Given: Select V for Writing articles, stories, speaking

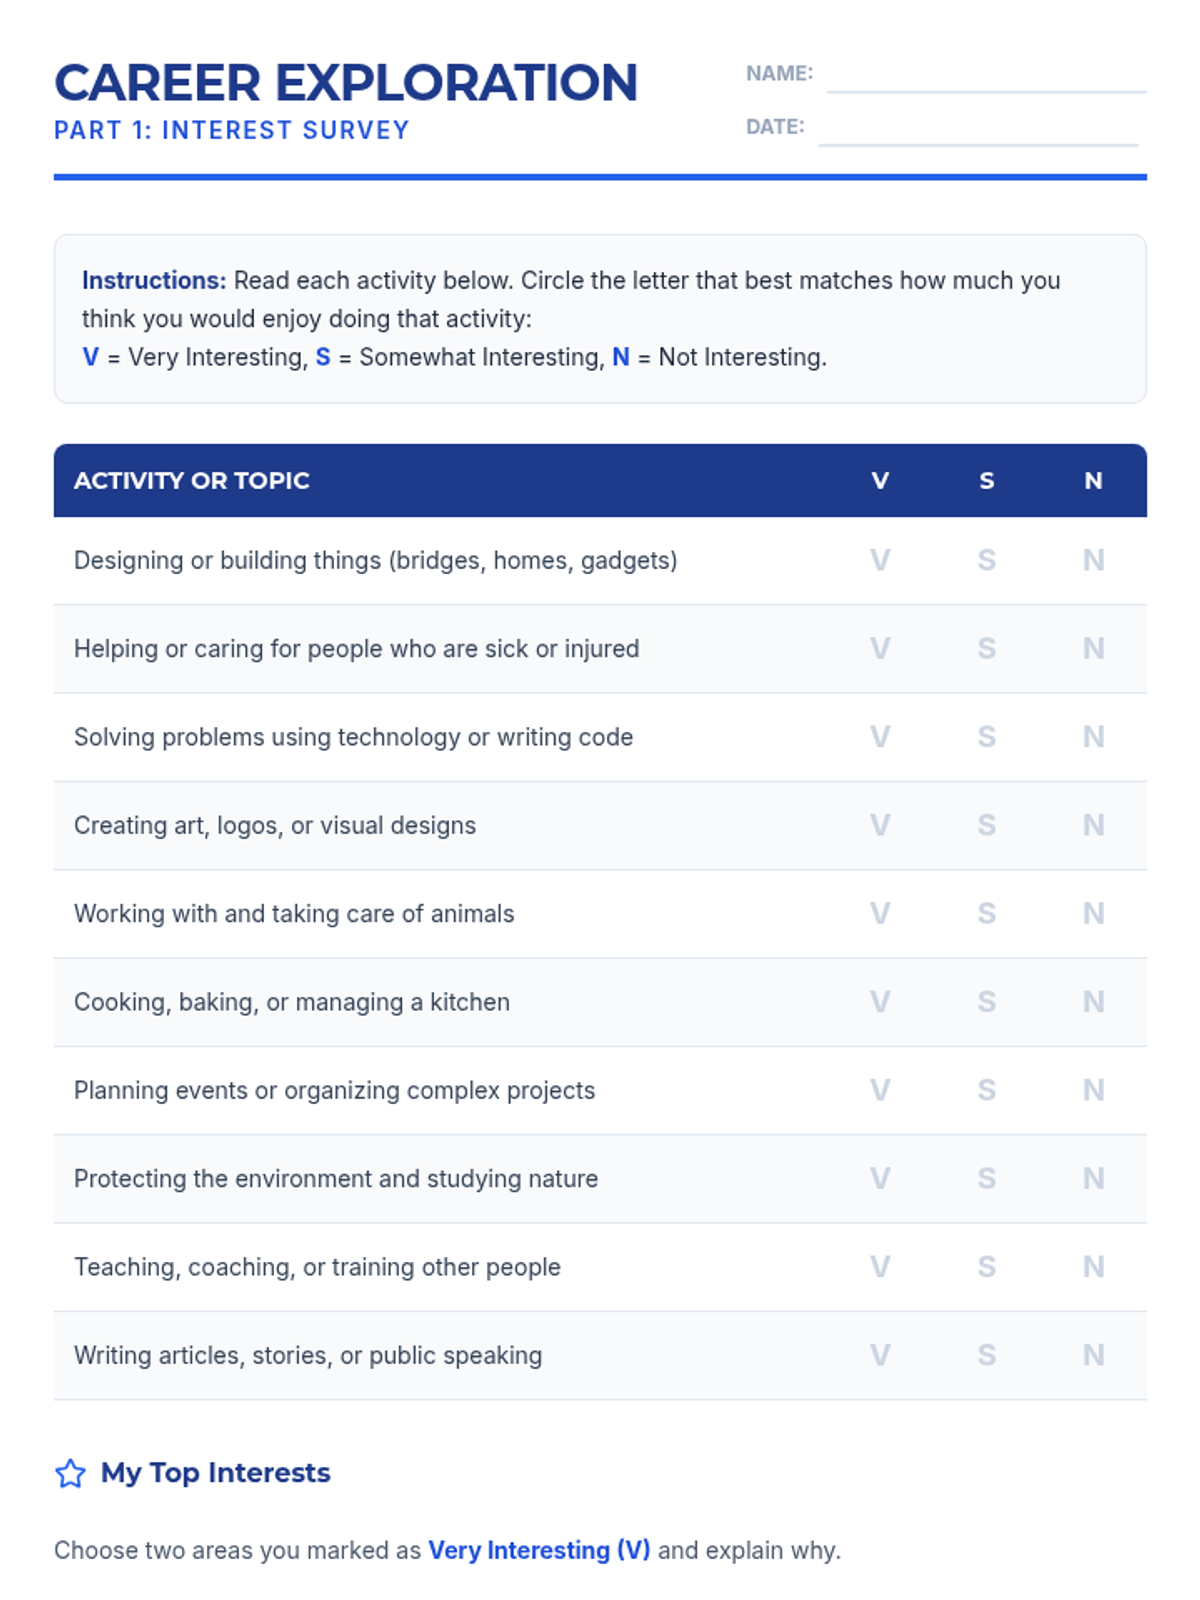Looking at the screenshot, I should tap(880, 1355).
